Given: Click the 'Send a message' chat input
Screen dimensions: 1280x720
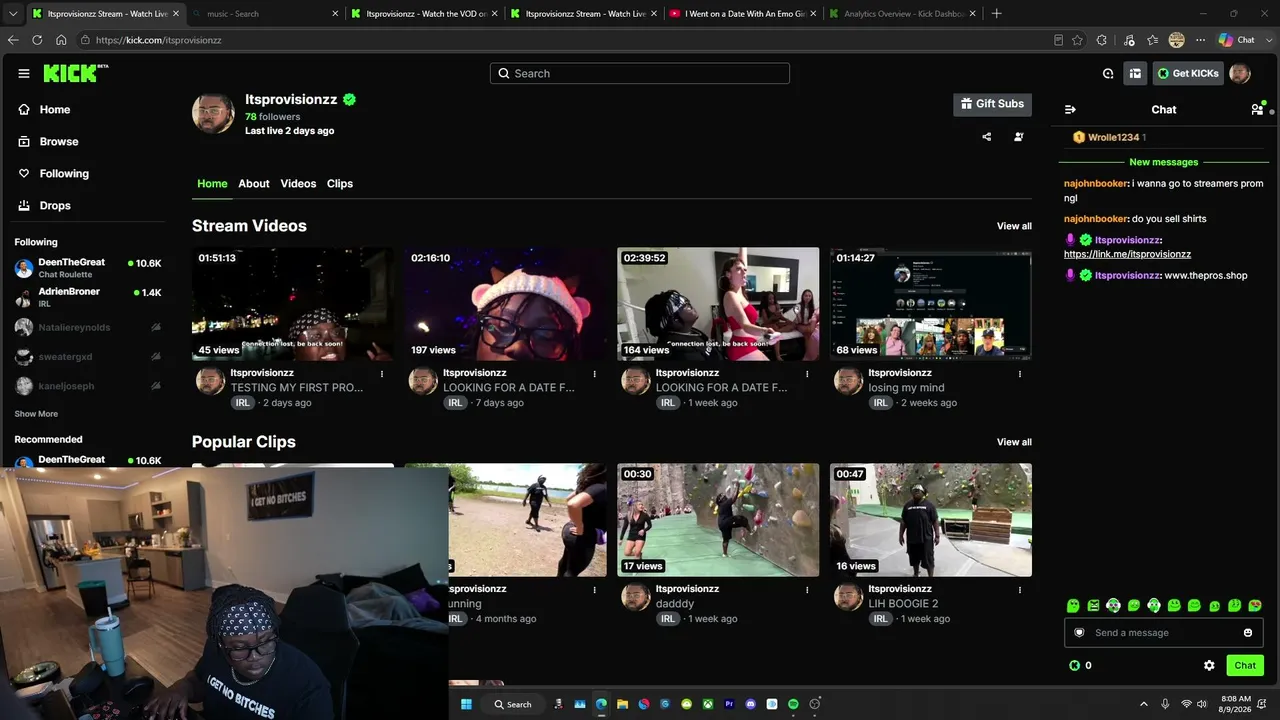Looking at the screenshot, I should click(x=1164, y=632).
